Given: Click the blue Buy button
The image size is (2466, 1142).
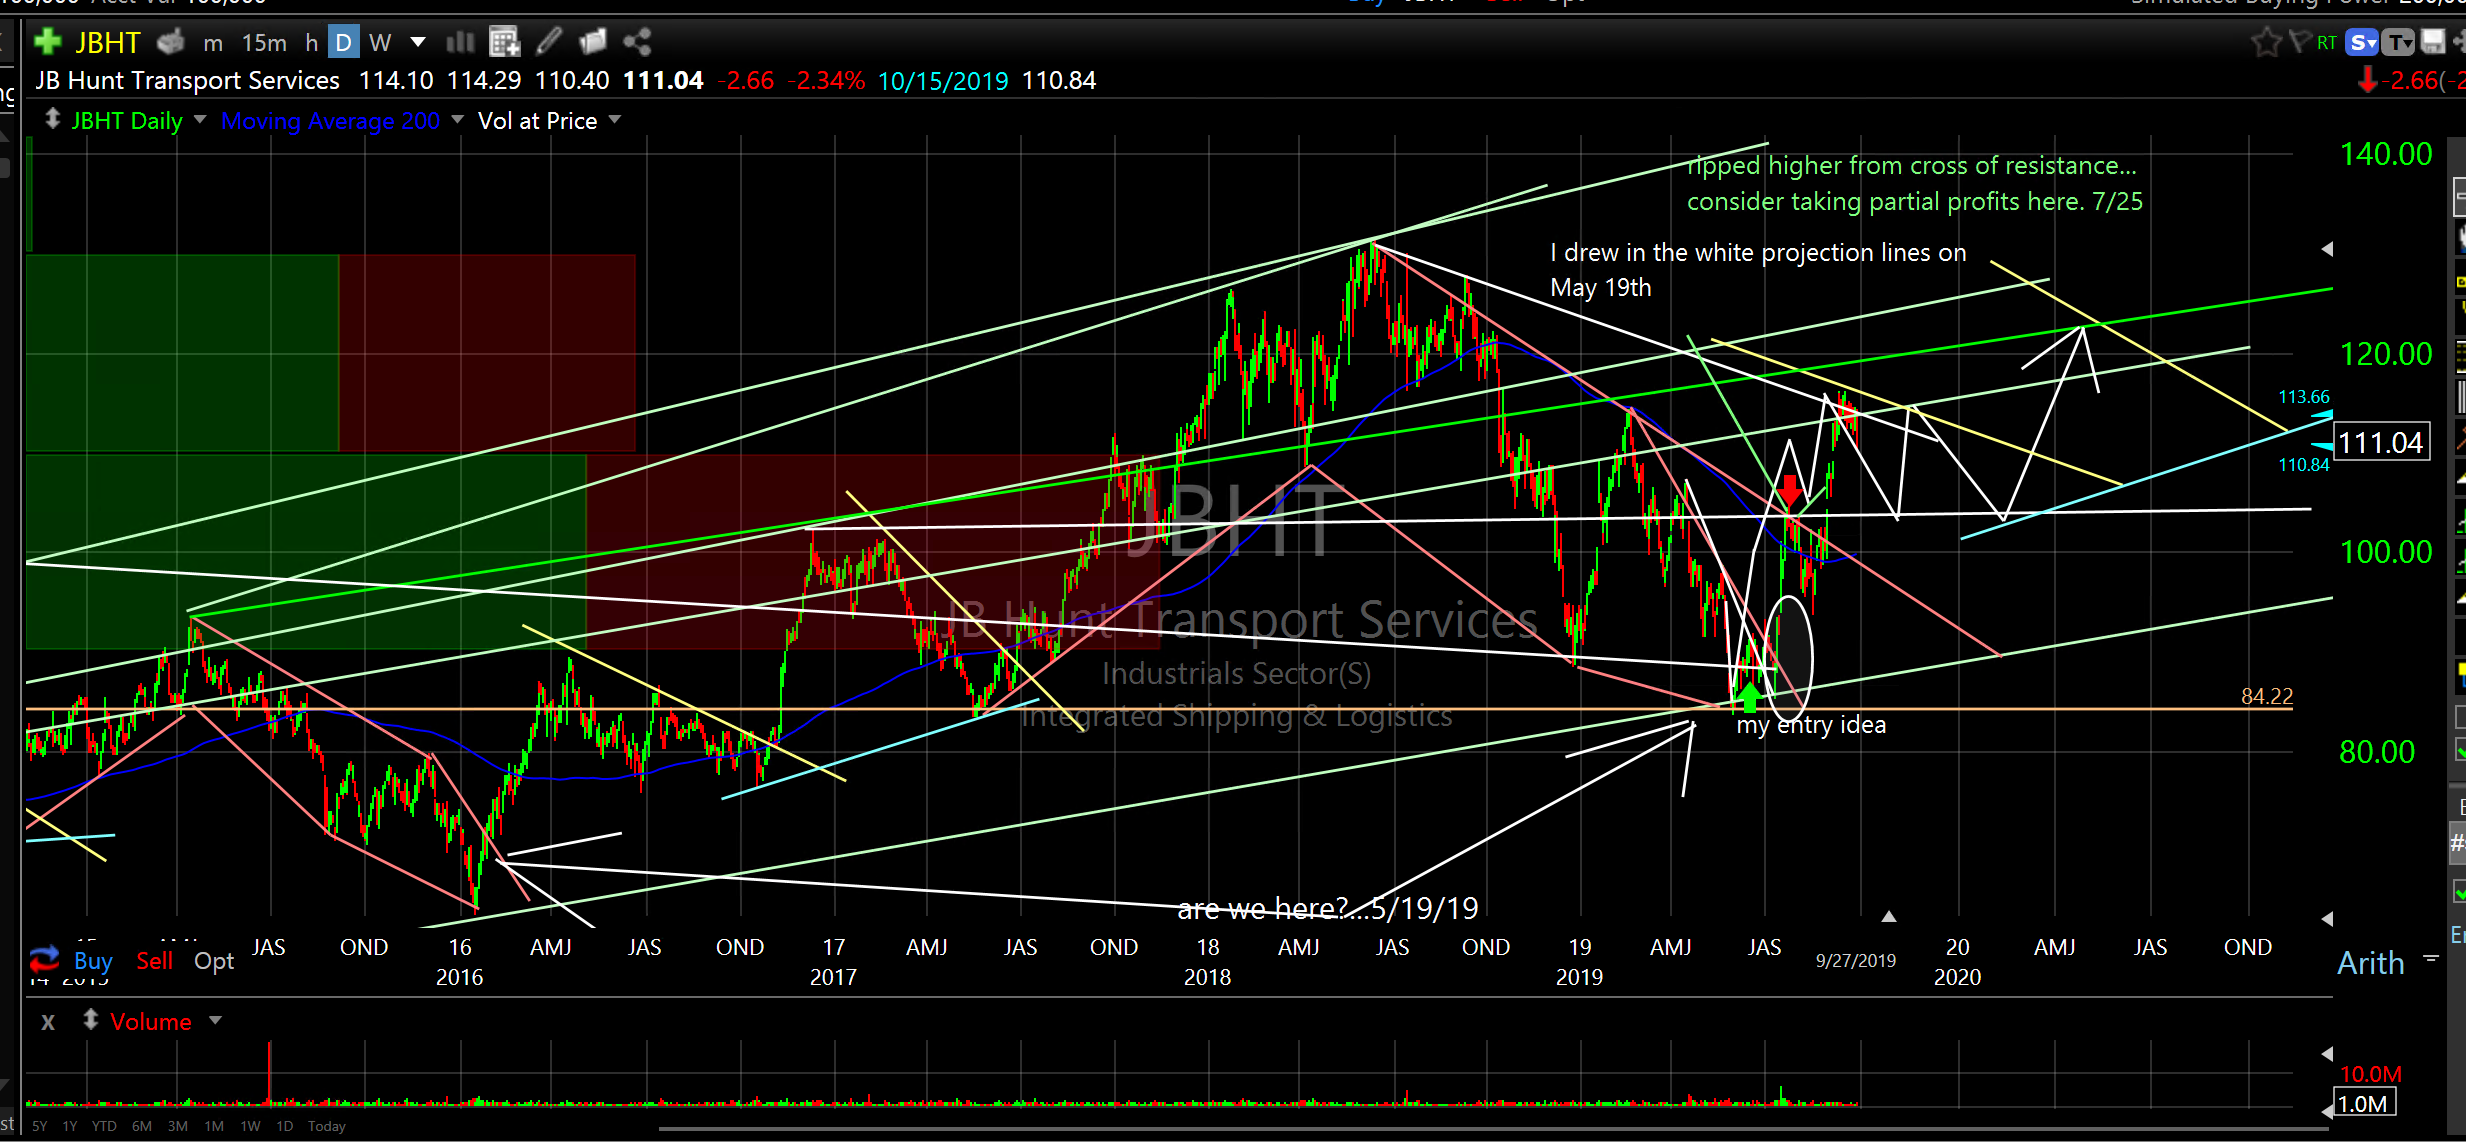Looking at the screenshot, I should tap(92, 961).
